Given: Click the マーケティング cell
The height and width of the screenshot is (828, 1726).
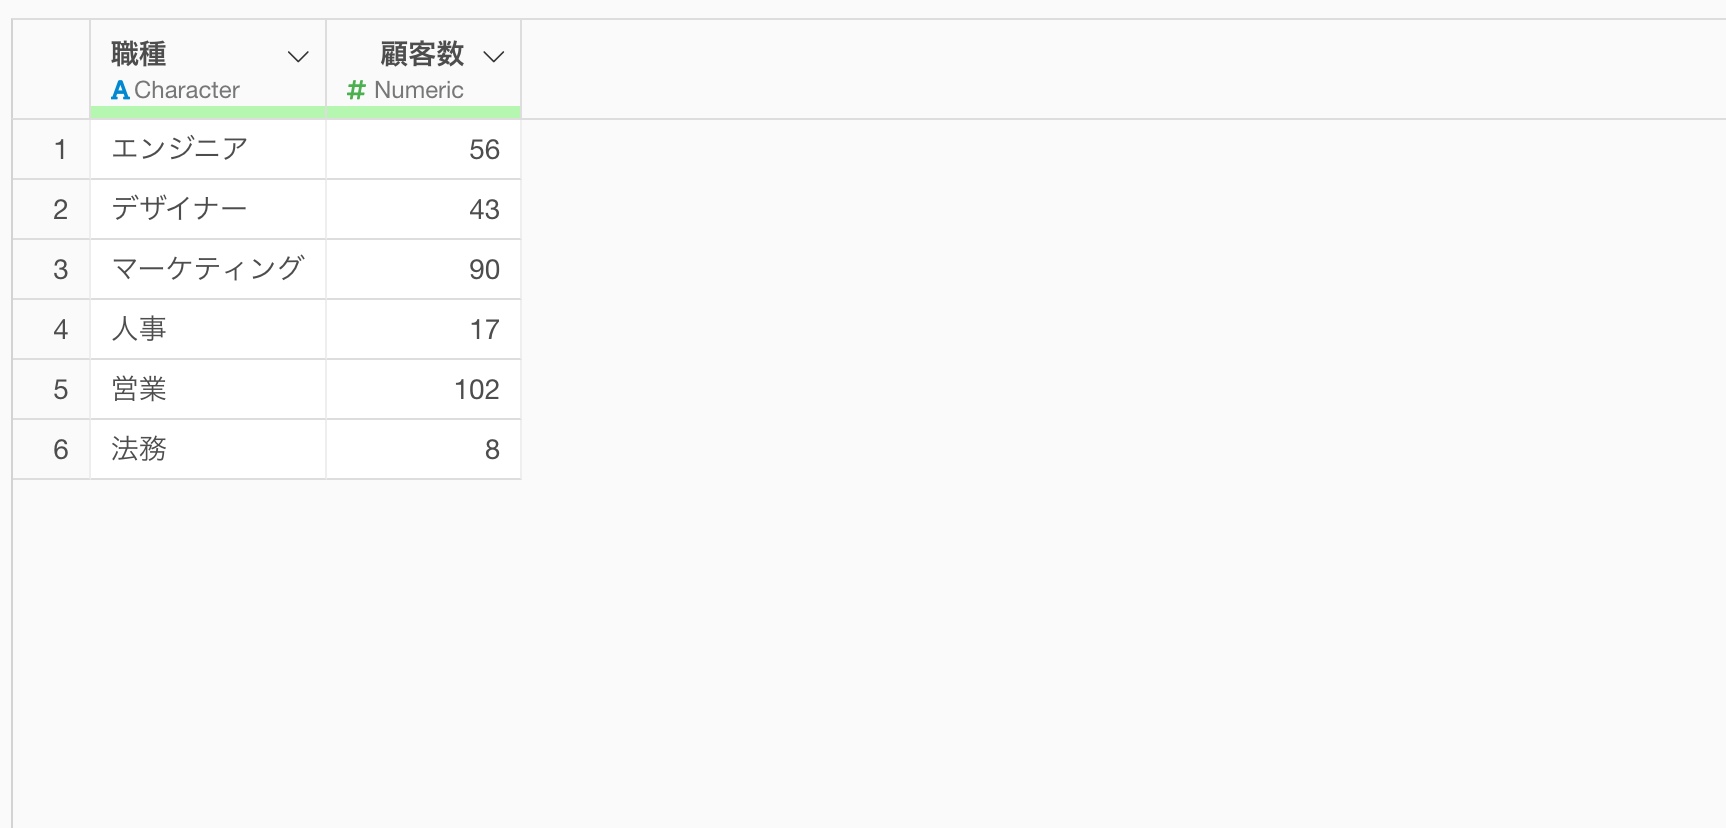Looking at the screenshot, I should (x=208, y=269).
